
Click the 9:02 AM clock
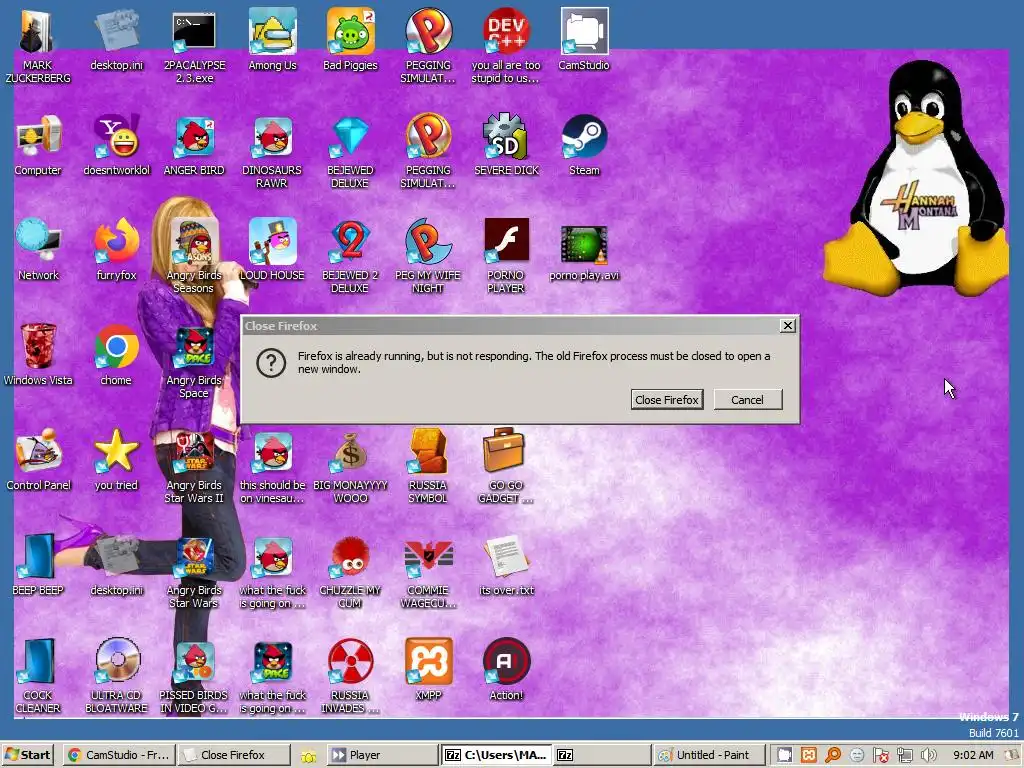pos(973,756)
